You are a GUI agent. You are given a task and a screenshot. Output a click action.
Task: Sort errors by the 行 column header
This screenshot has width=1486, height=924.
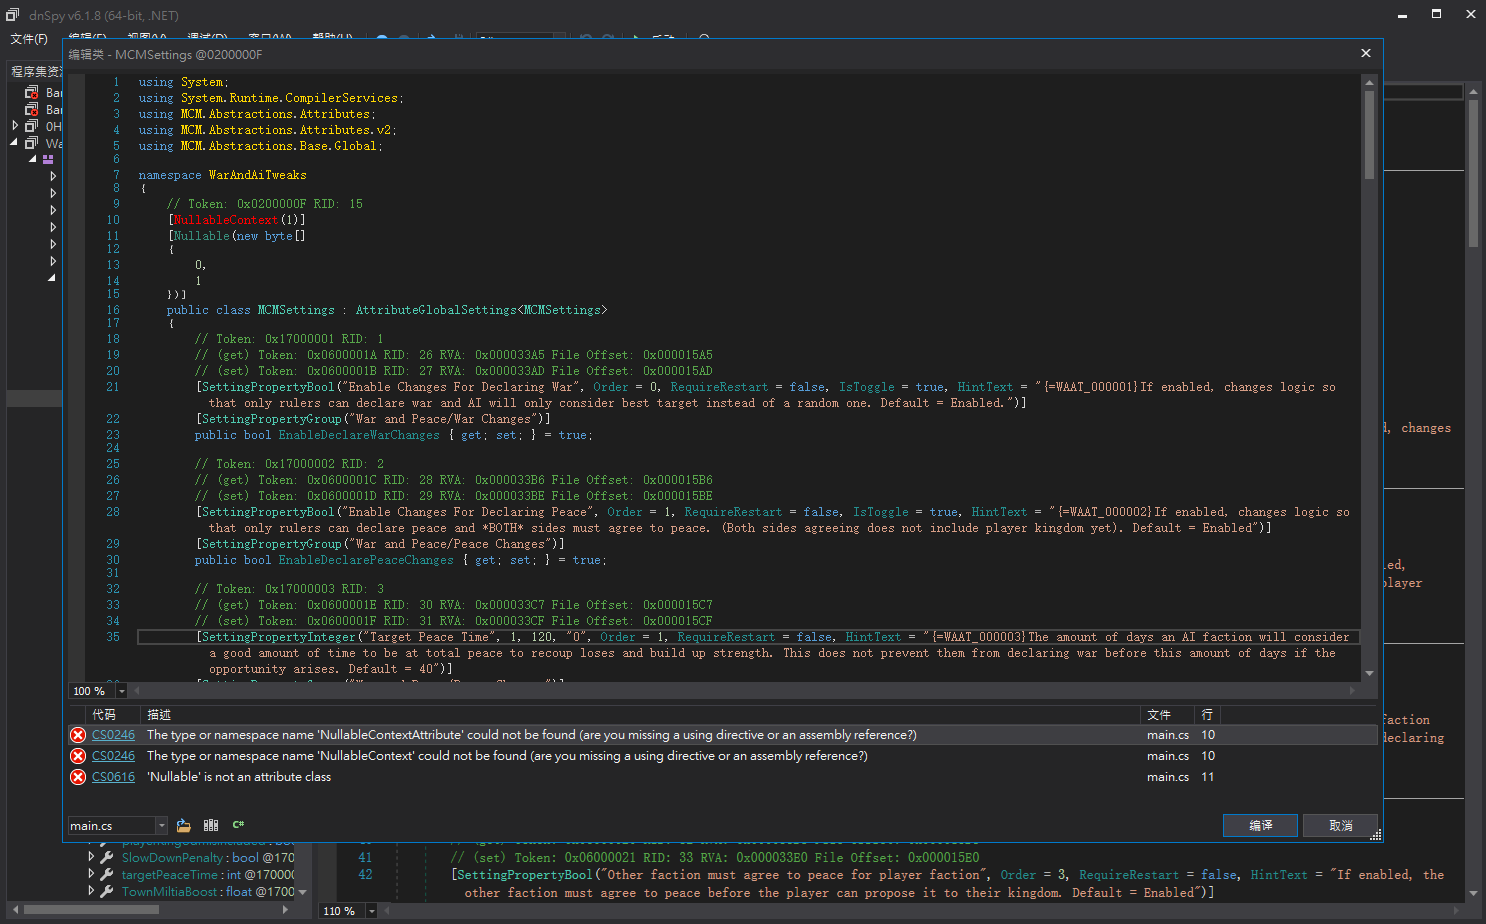click(1207, 714)
